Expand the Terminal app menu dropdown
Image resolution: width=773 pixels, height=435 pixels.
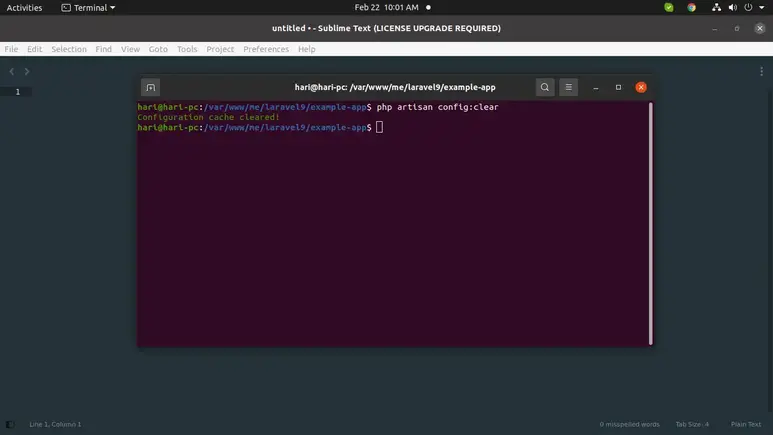(x=88, y=7)
